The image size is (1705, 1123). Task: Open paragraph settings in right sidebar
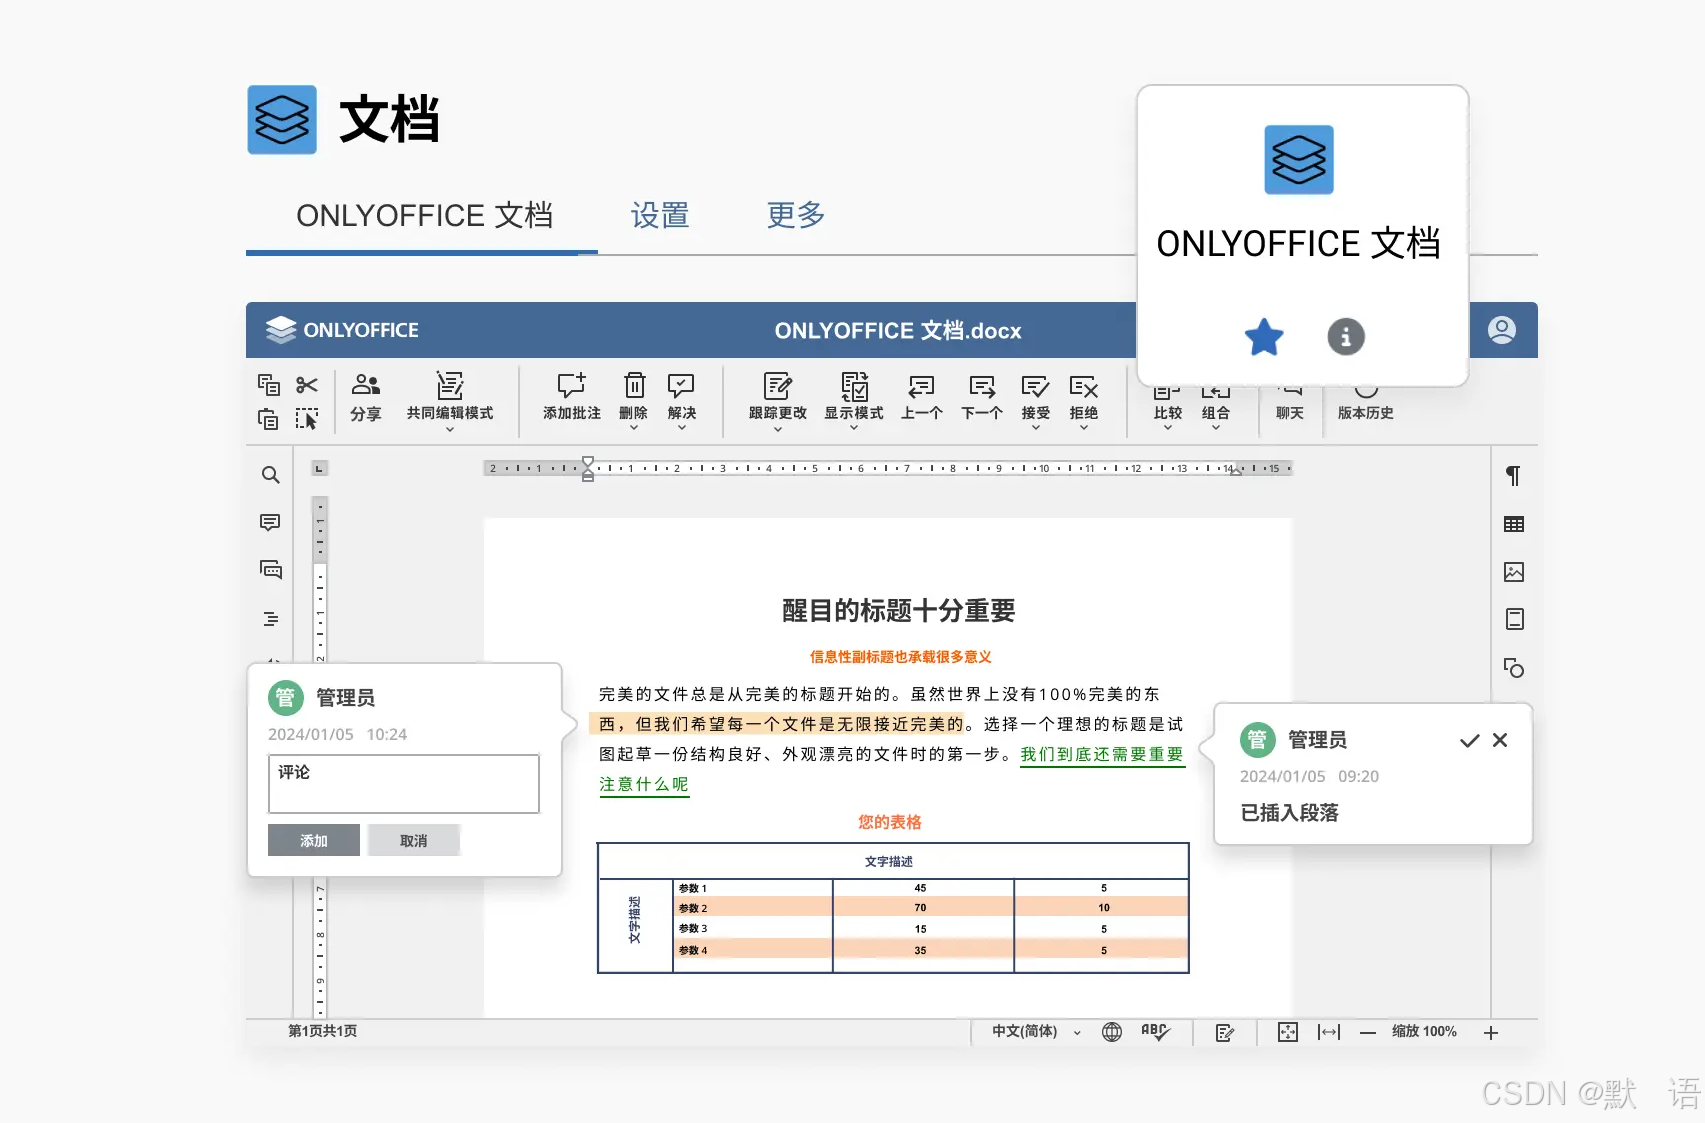[1514, 476]
